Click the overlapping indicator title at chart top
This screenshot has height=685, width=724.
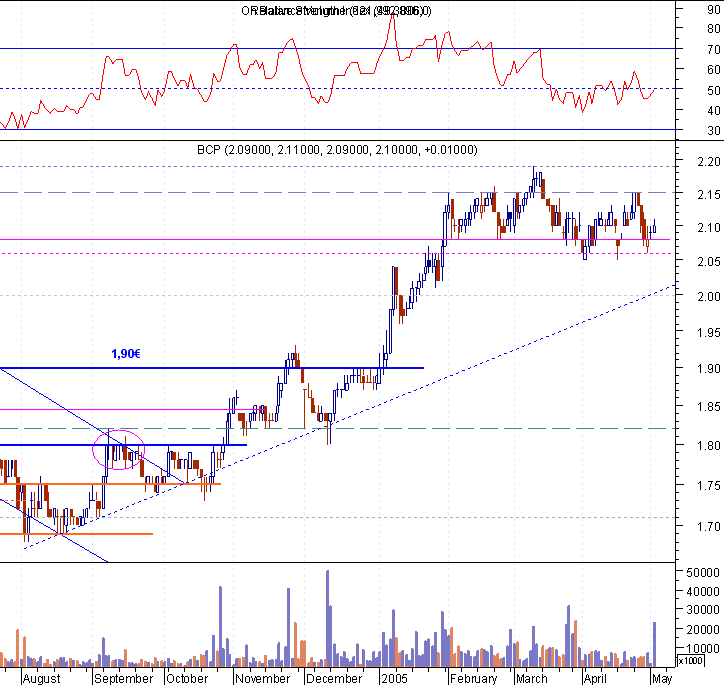(x=336, y=11)
